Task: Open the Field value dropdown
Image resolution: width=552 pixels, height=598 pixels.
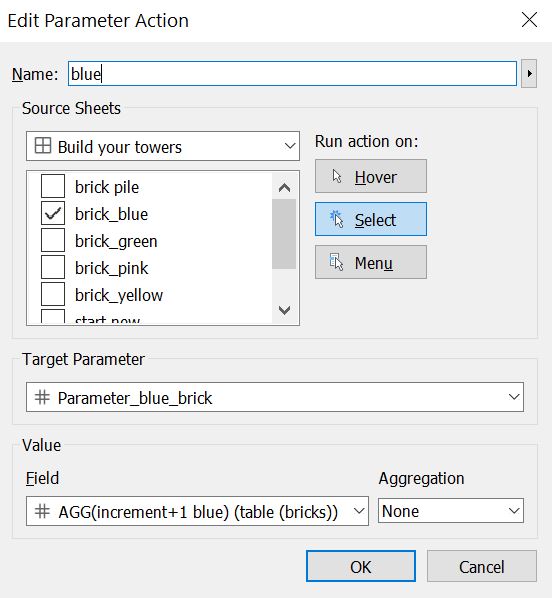Action: (197, 511)
